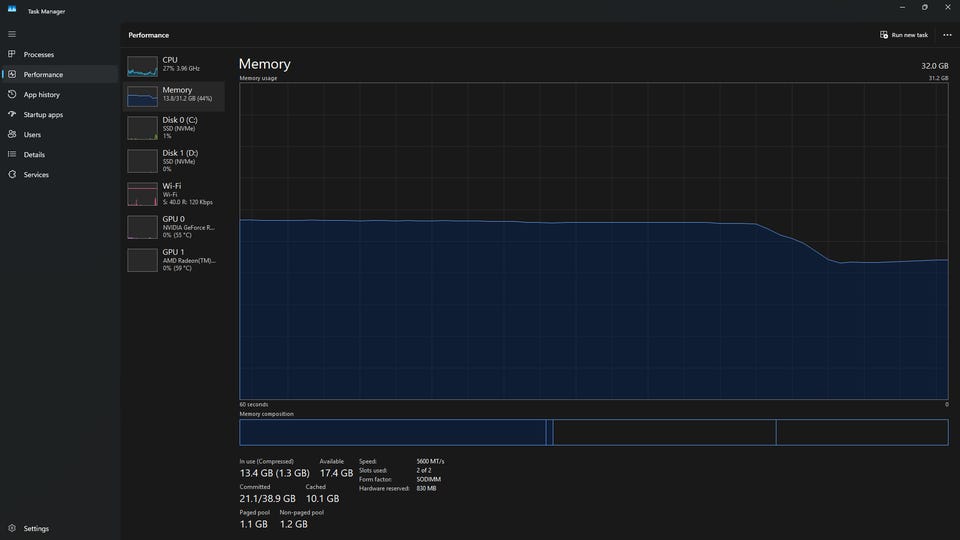Select the Wi-Fi performance entry

pyautogui.click(x=174, y=194)
